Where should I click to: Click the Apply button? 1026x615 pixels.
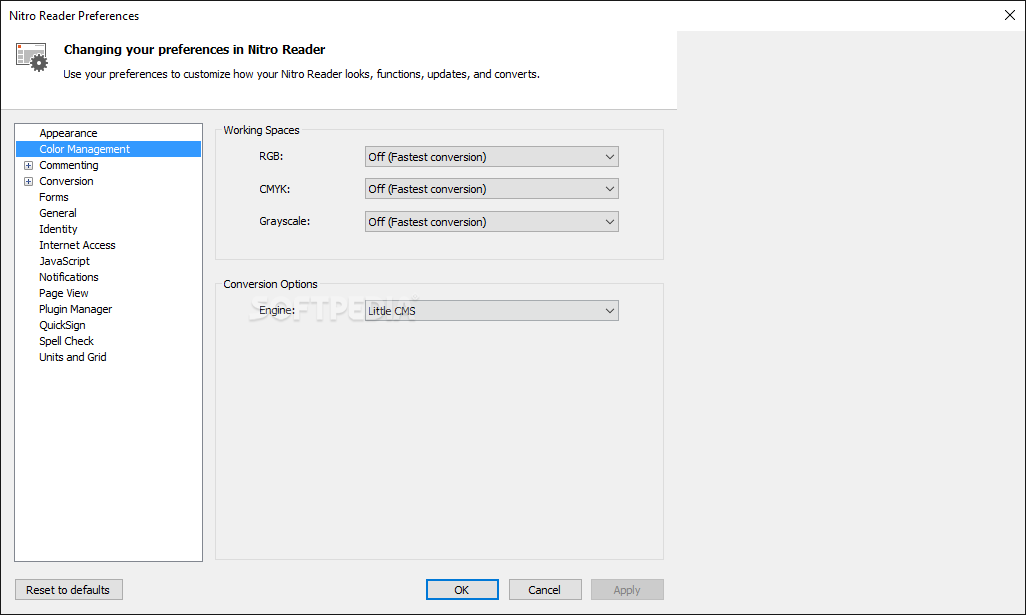tap(627, 590)
